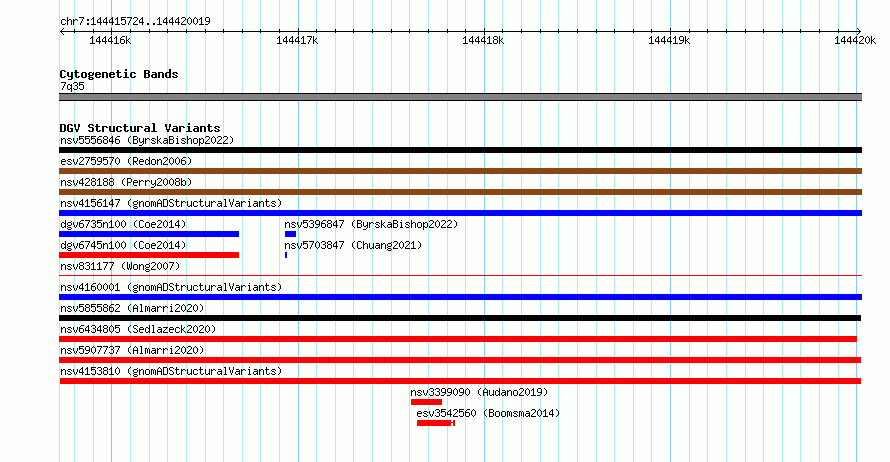Select the dgv6745n100 (Coe2014) red bar
The height and width of the screenshot is (462, 890).
[x=149, y=255]
